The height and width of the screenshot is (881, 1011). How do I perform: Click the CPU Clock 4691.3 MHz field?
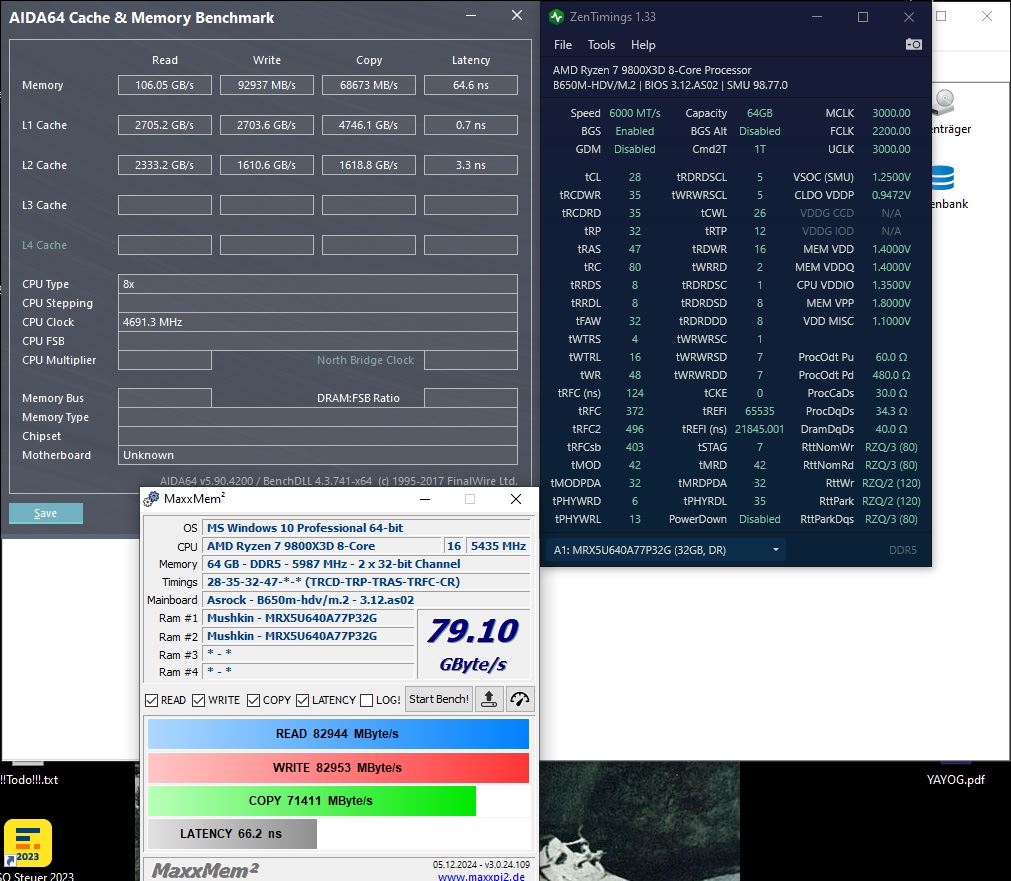click(x=318, y=322)
